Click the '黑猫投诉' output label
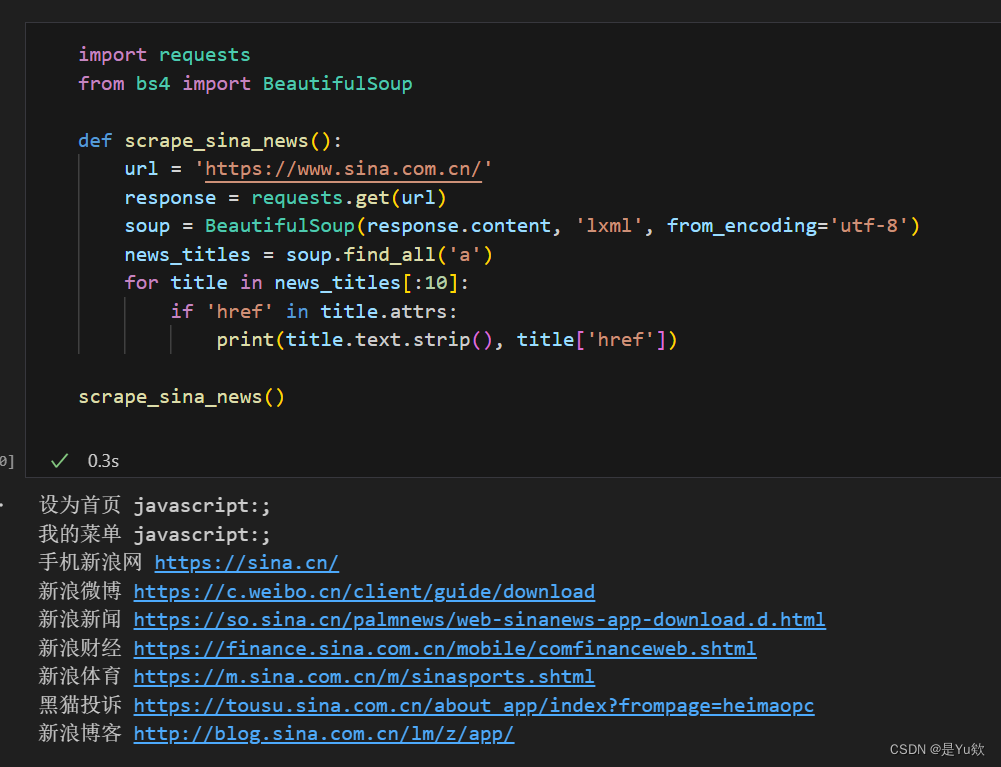 pyautogui.click(x=80, y=705)
